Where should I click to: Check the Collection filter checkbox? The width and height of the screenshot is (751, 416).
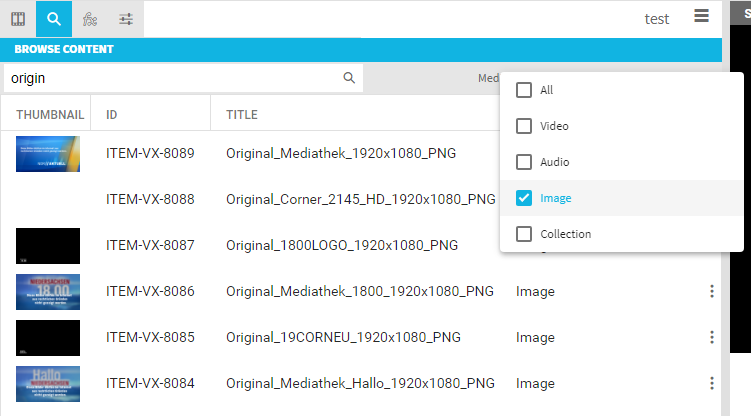[524, 234]
